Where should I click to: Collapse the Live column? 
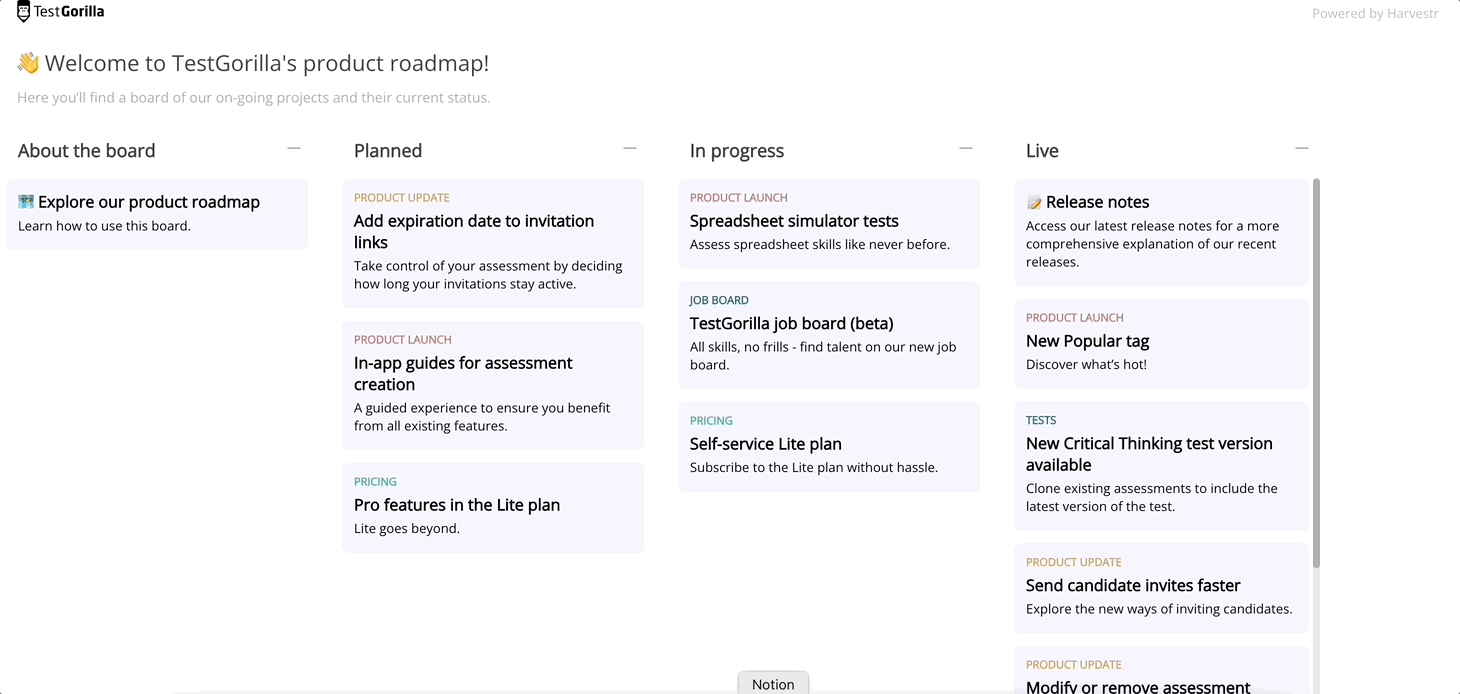1302,148
